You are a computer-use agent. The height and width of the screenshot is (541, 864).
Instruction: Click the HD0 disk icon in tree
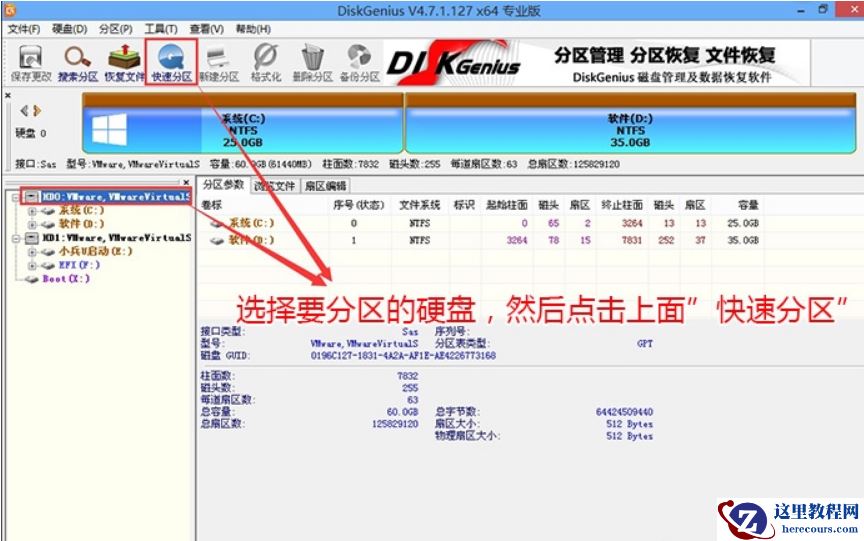32,196
